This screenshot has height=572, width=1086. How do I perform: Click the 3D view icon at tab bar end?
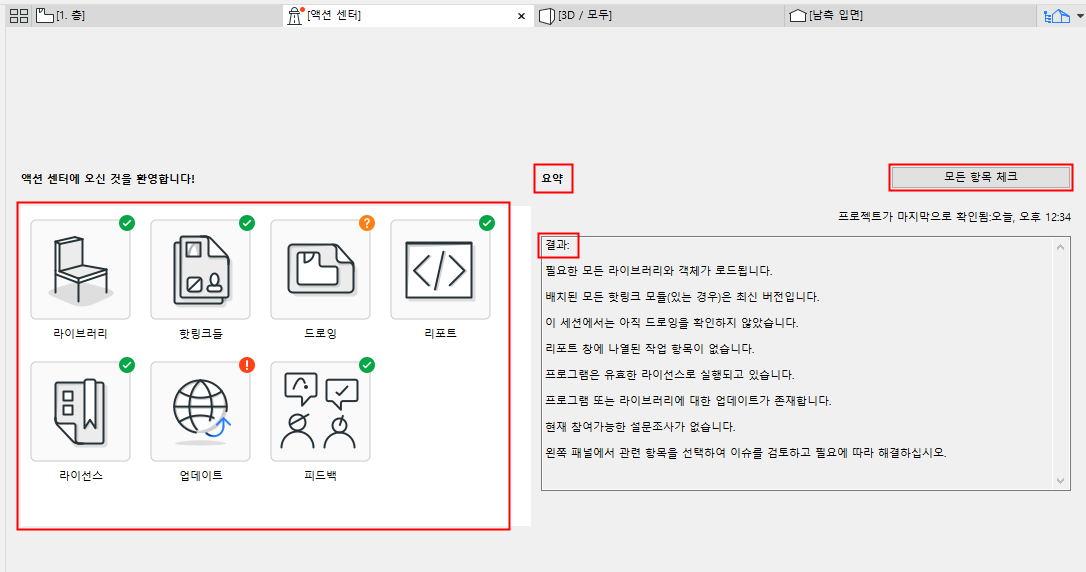point(1057,15)
